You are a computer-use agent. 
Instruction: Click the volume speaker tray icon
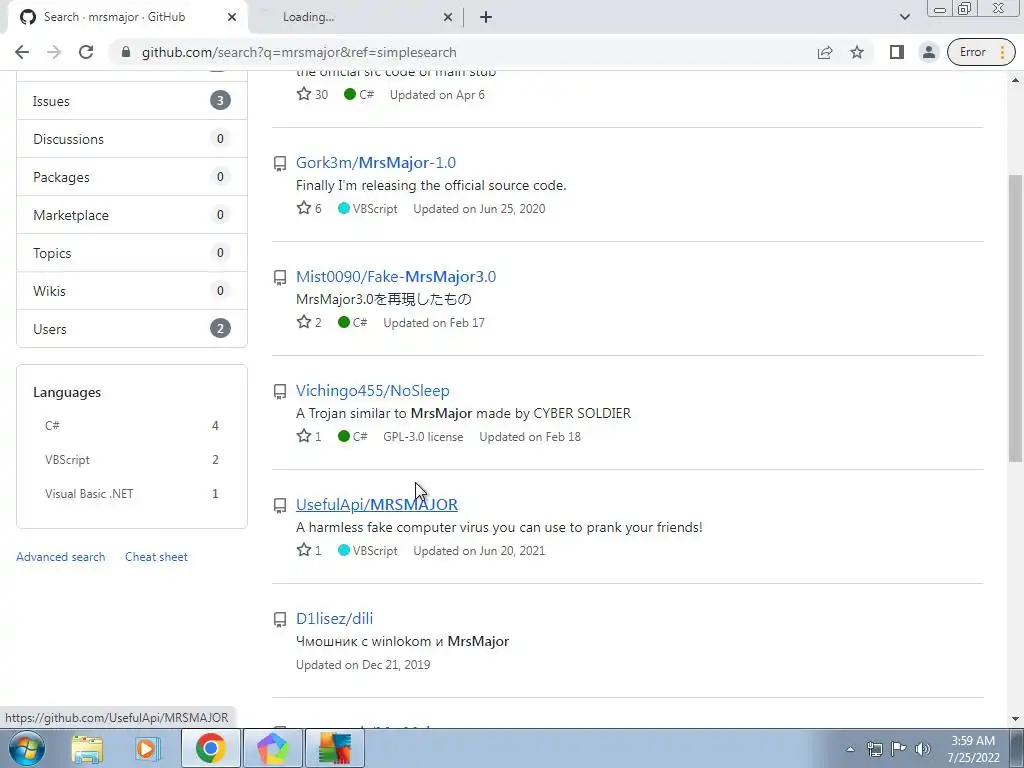923,749
